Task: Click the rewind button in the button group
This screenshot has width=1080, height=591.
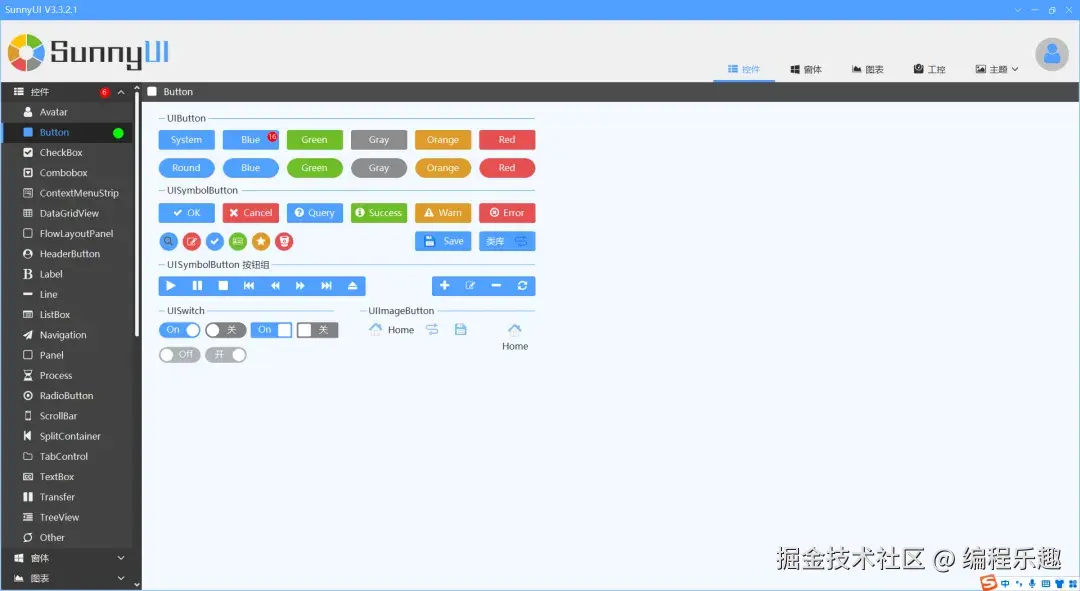Action: pos(275,285)
